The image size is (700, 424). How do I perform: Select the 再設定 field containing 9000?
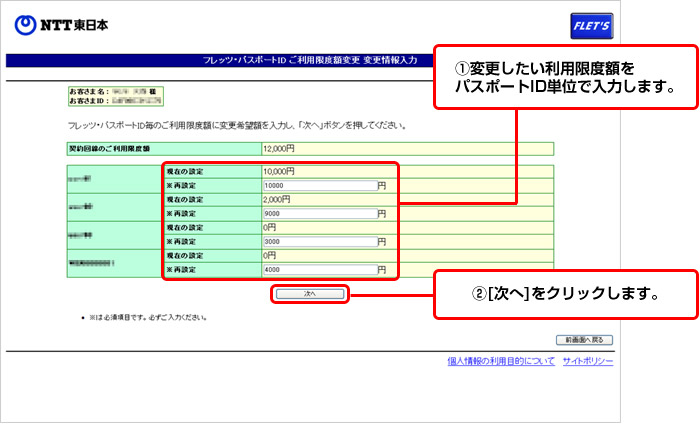click(x=318, y=213)
